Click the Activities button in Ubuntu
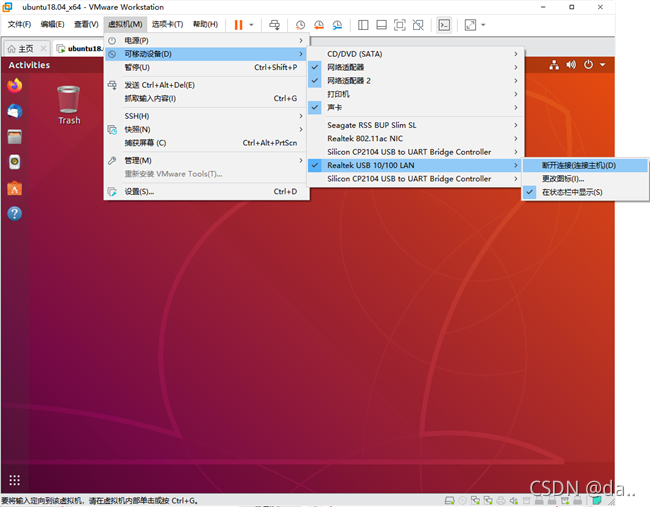The height and width of the screenshot is (507, 650). pos(29,65)
